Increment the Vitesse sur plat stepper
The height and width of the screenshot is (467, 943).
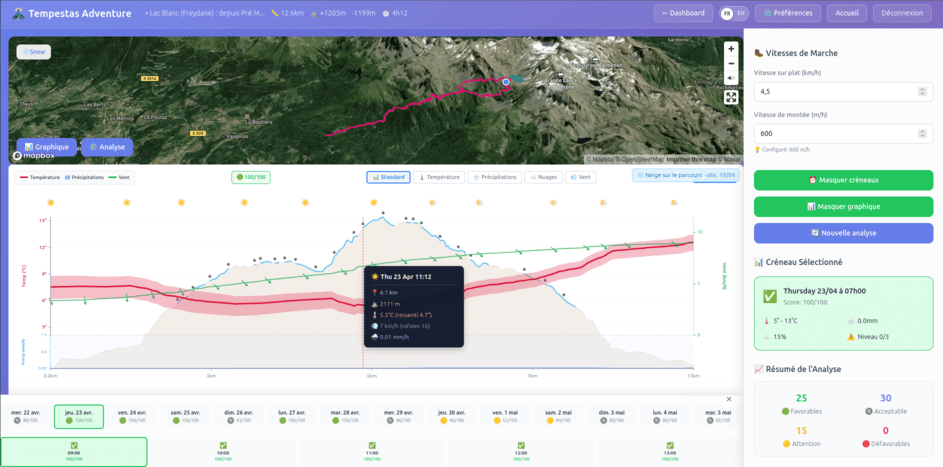pyautogui.click(x=922, y=89)
